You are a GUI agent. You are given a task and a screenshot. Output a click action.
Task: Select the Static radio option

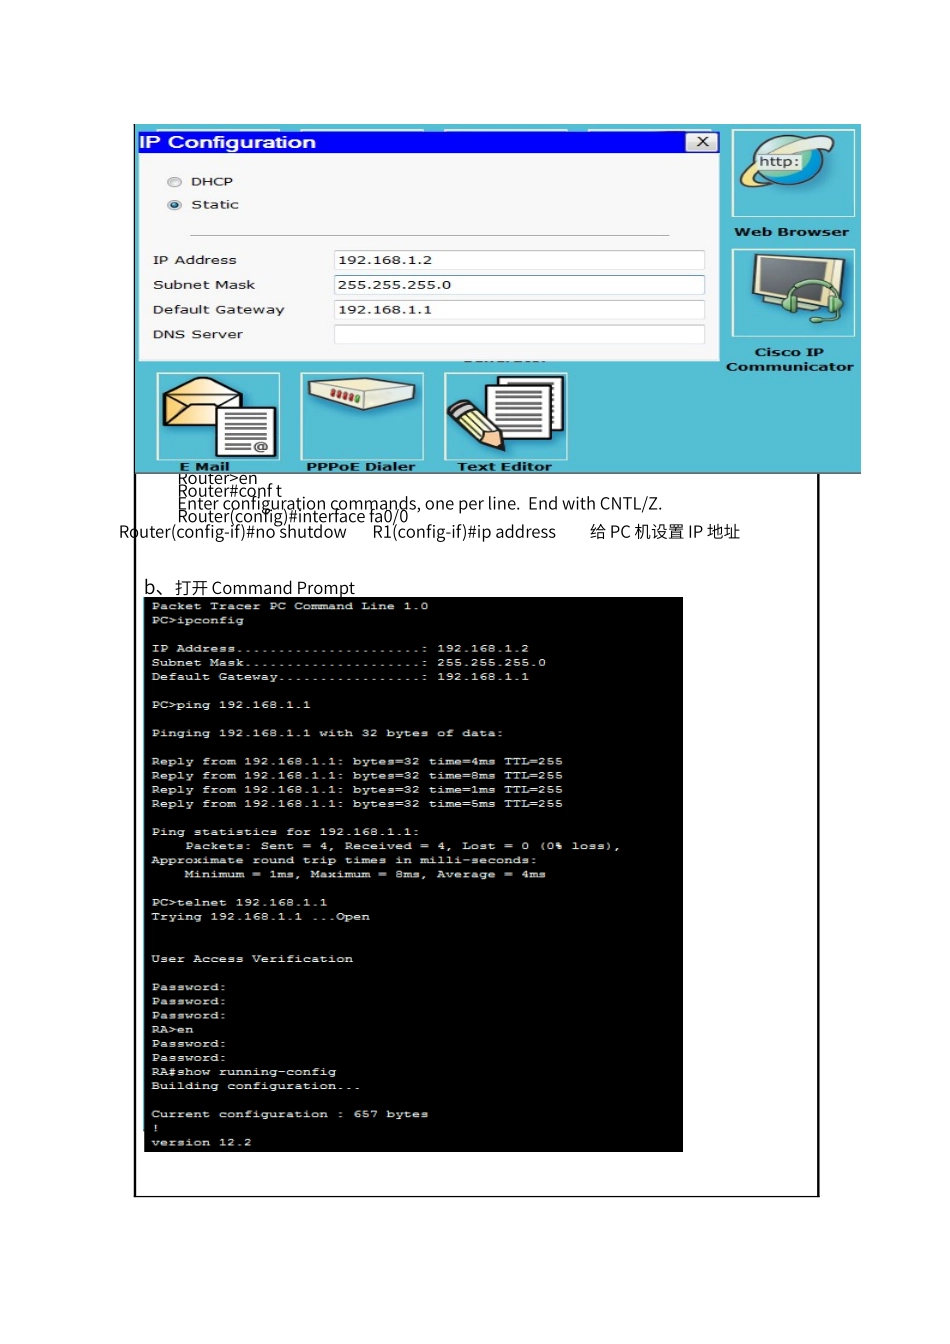[x=175, y=205]
